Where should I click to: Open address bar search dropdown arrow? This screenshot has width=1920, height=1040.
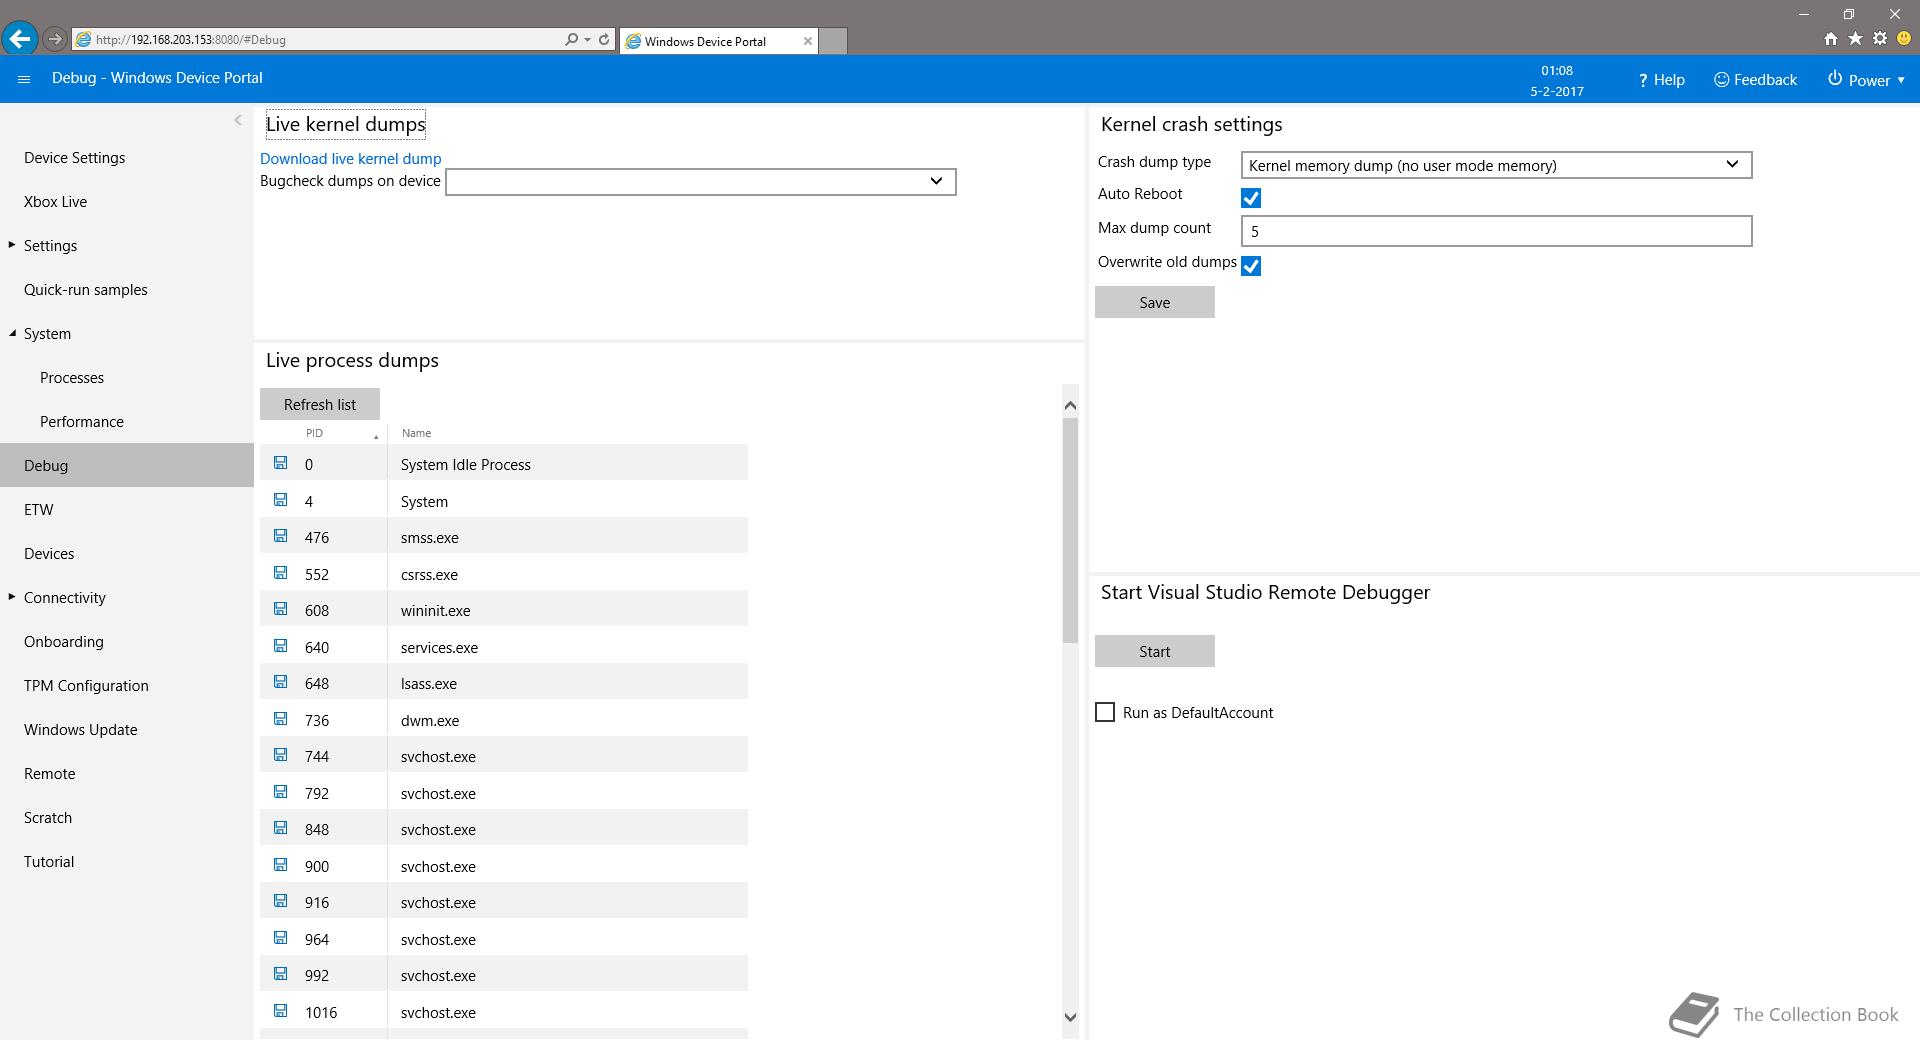tap(587, 40)
